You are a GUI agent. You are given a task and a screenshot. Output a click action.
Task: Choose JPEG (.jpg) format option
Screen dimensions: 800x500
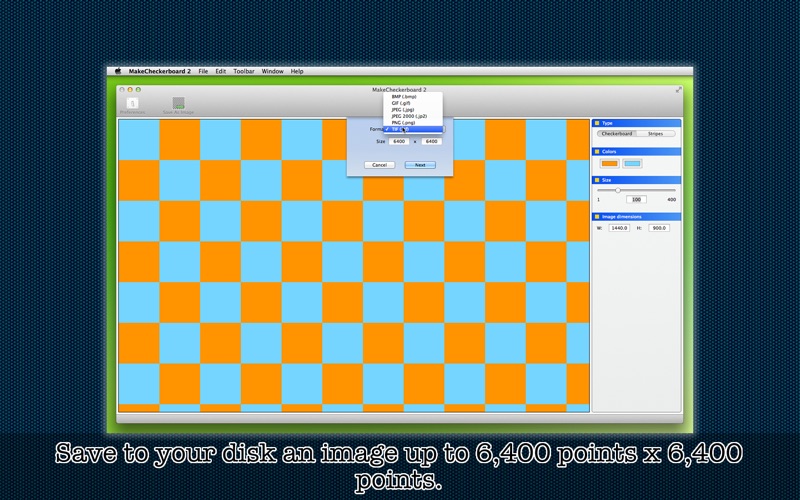tap(413, 110)
